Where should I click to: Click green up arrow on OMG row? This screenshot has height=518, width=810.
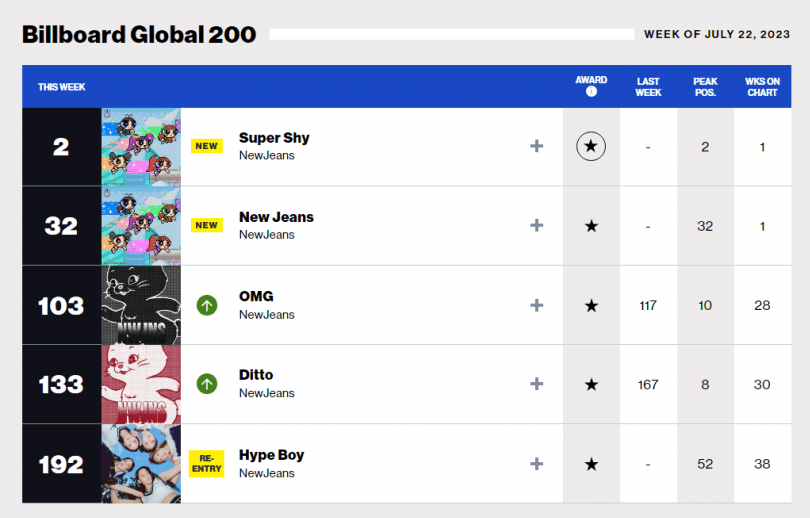point(207,305)
